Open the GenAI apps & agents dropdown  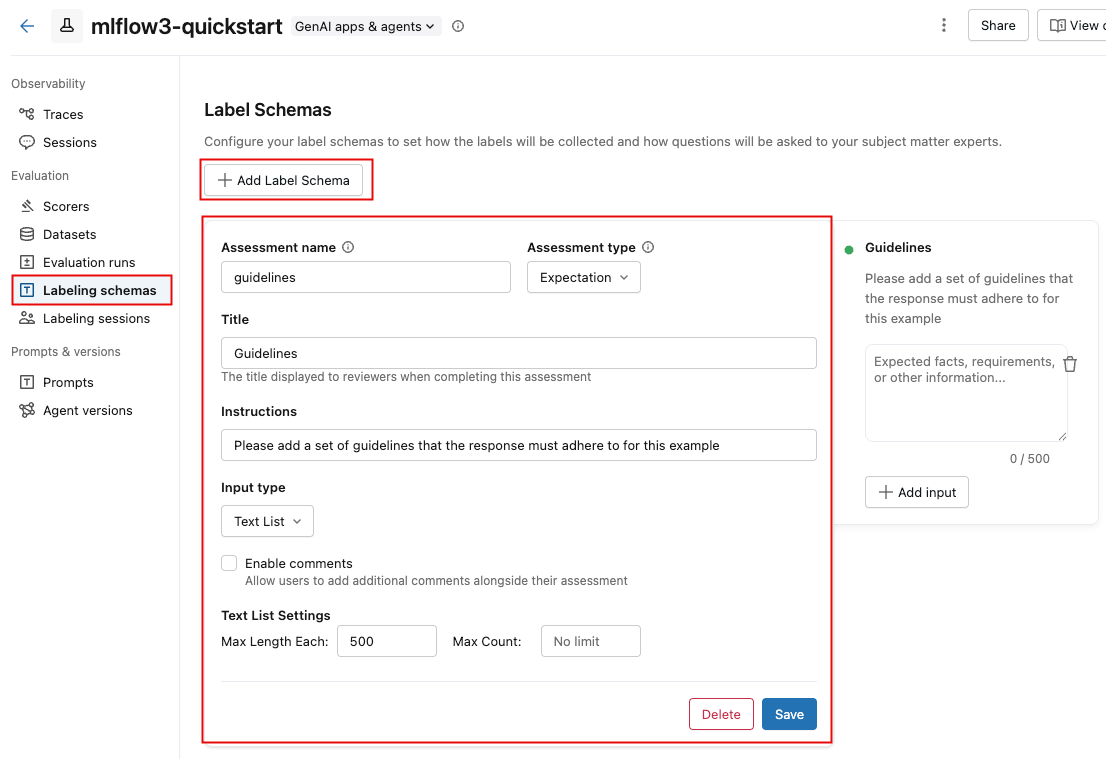(365, 27)
